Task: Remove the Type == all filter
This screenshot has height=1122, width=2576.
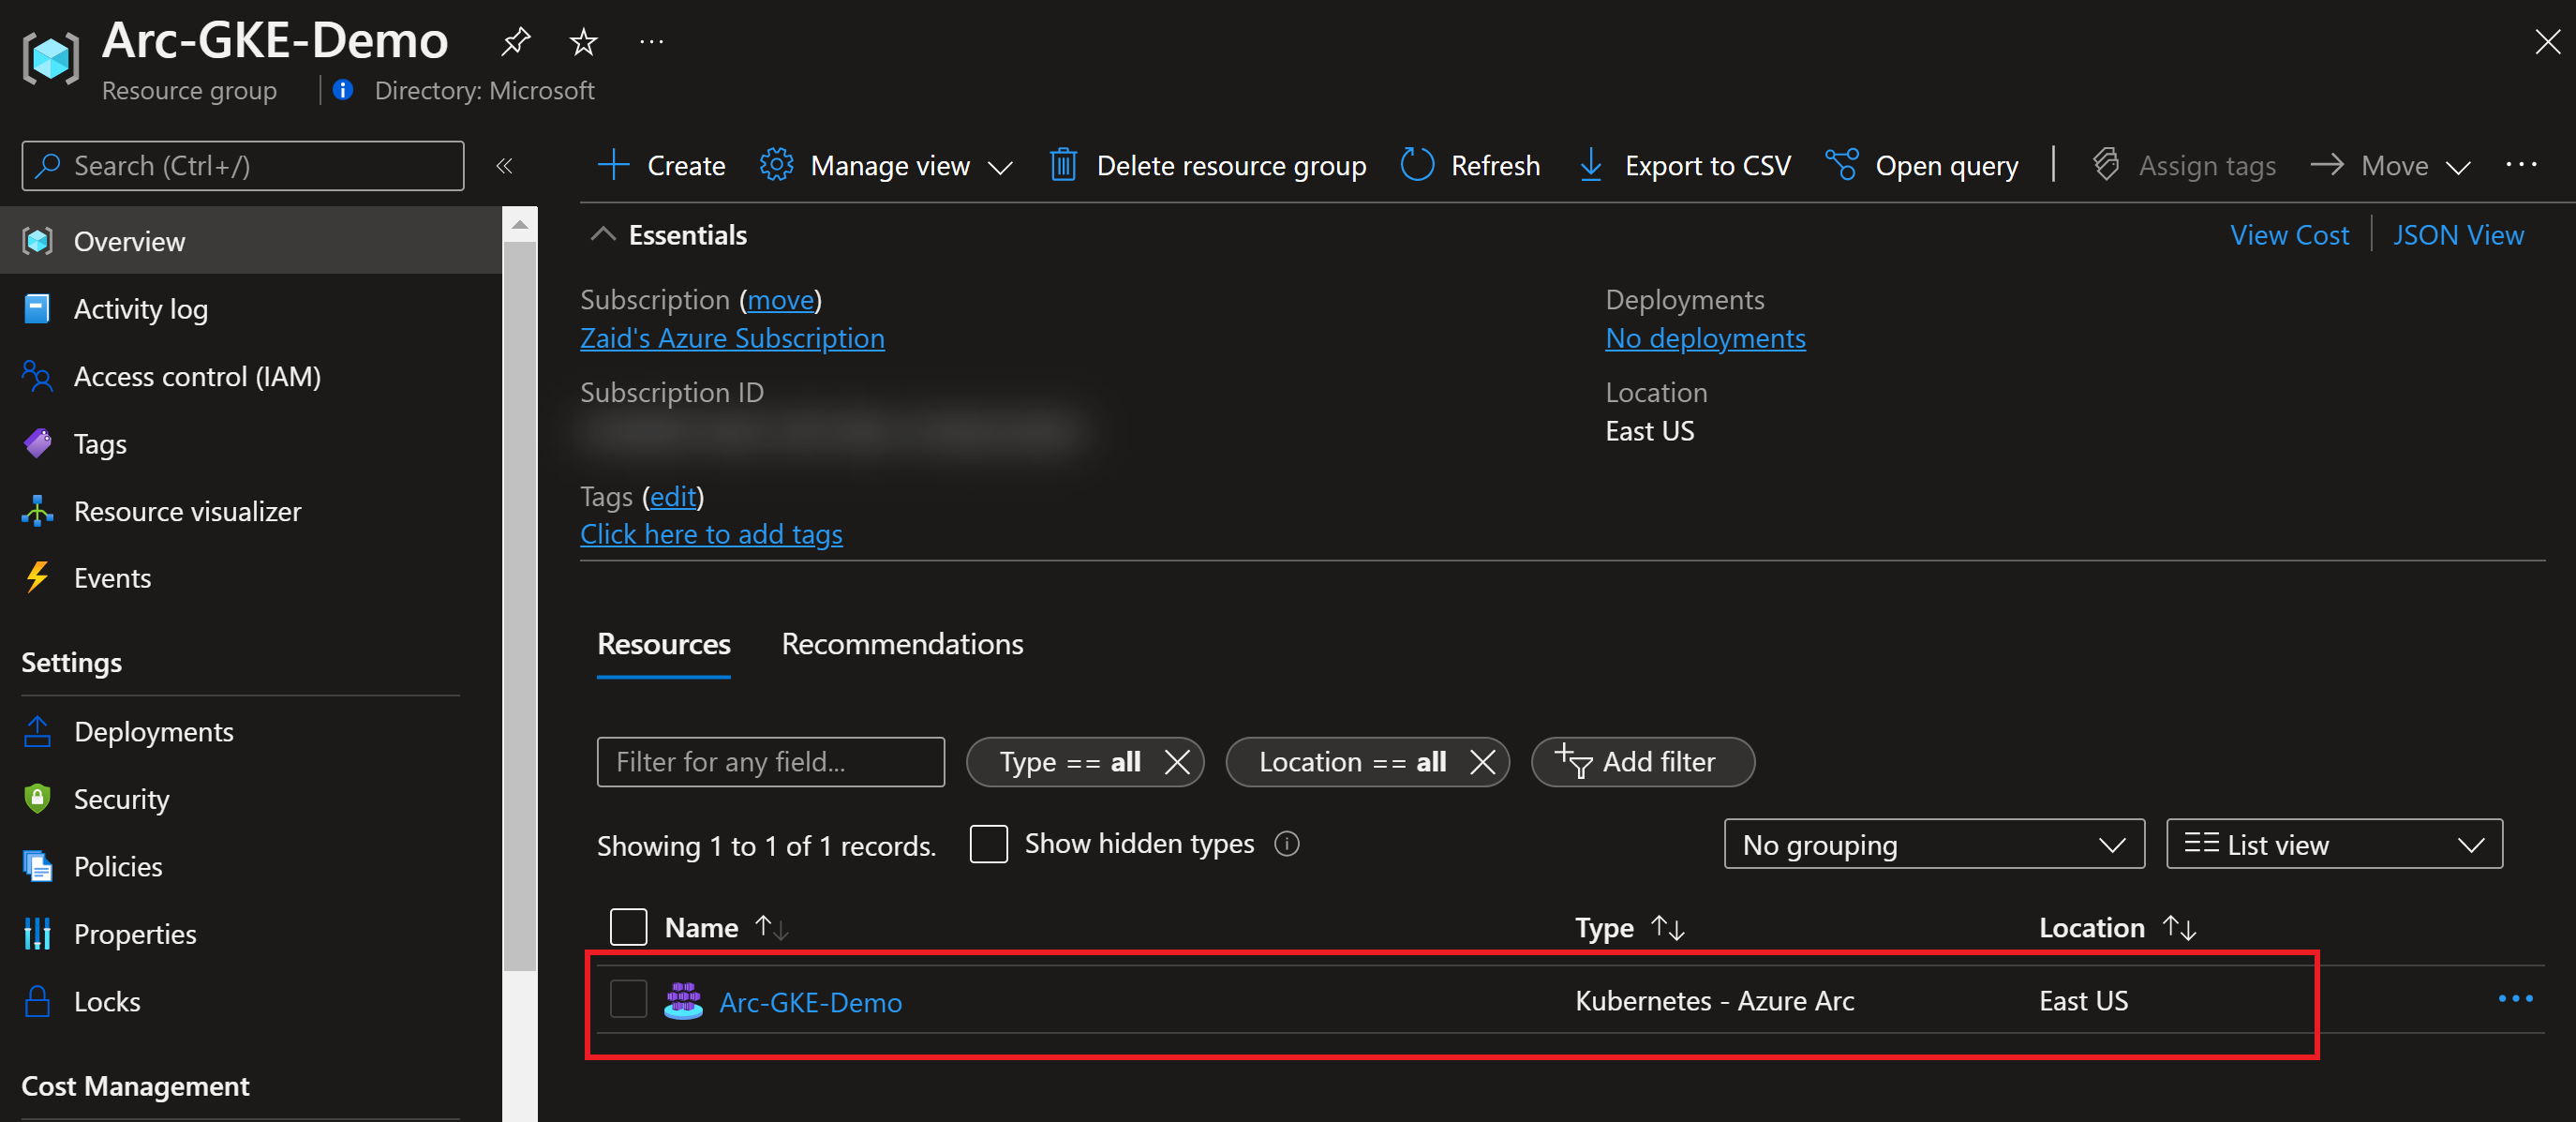Action: pyautogui.click(x=1177, y=762)
